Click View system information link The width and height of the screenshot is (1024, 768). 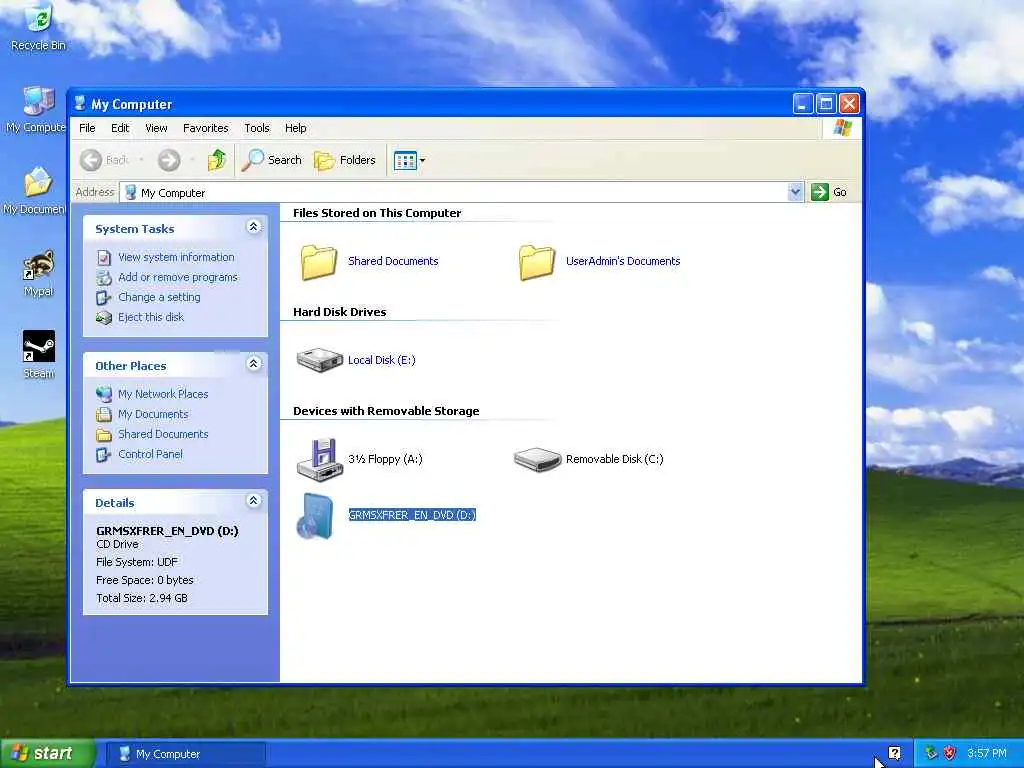point(176,257)
